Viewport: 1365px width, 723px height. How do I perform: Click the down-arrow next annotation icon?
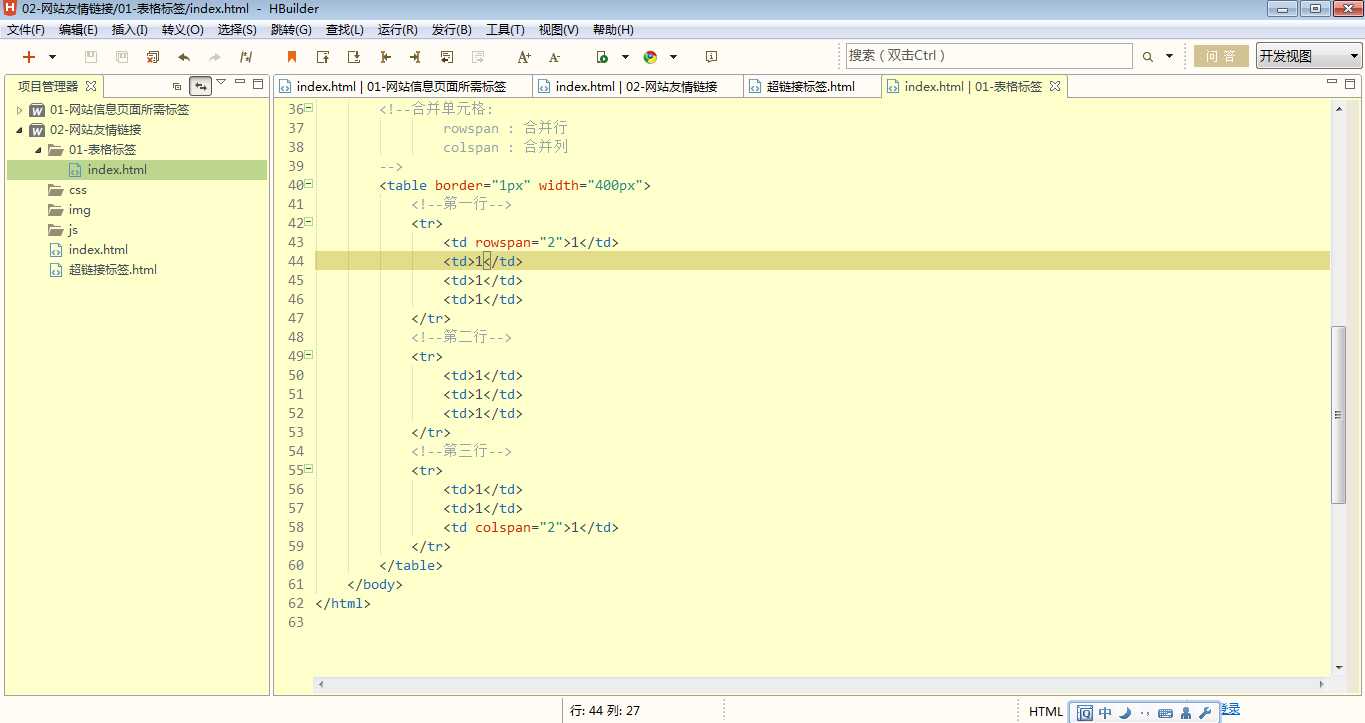[354, 57]
